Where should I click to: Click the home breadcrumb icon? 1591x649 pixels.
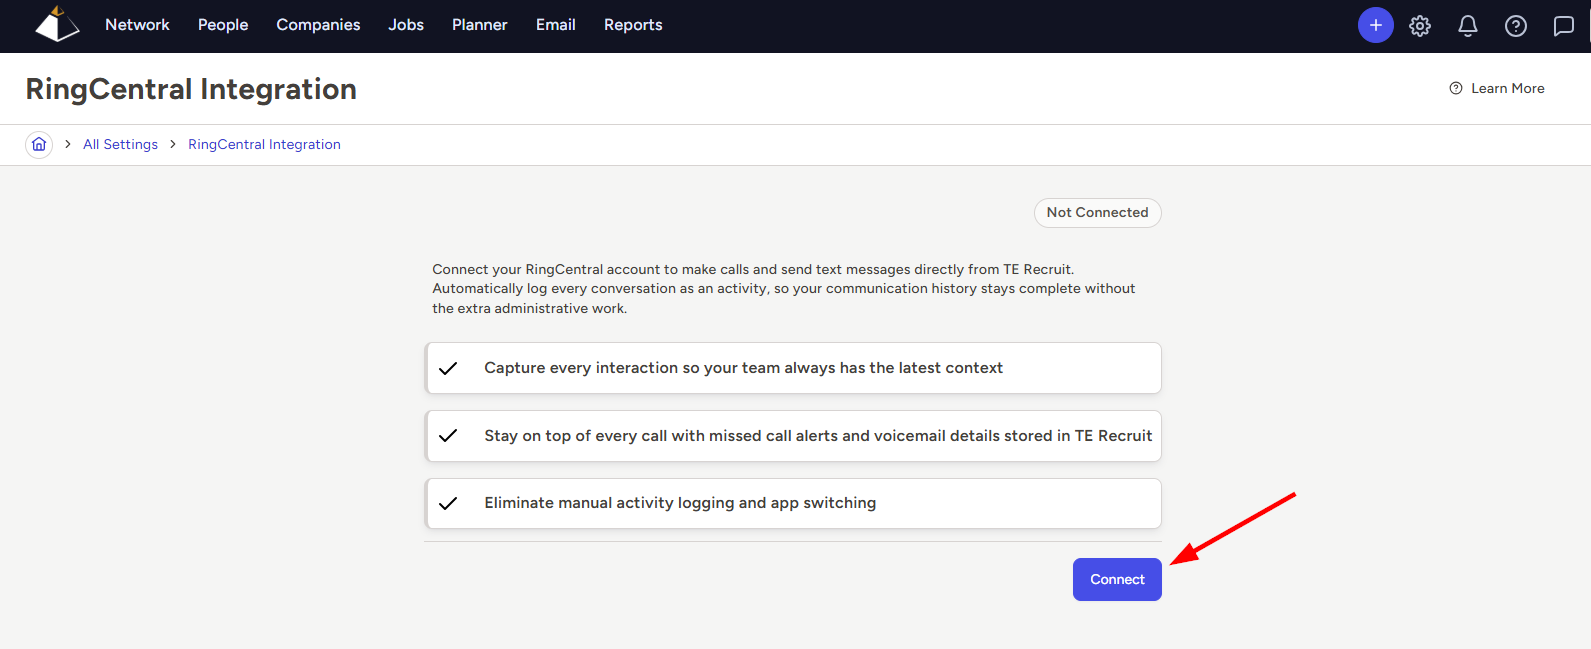tap(39, 144)
